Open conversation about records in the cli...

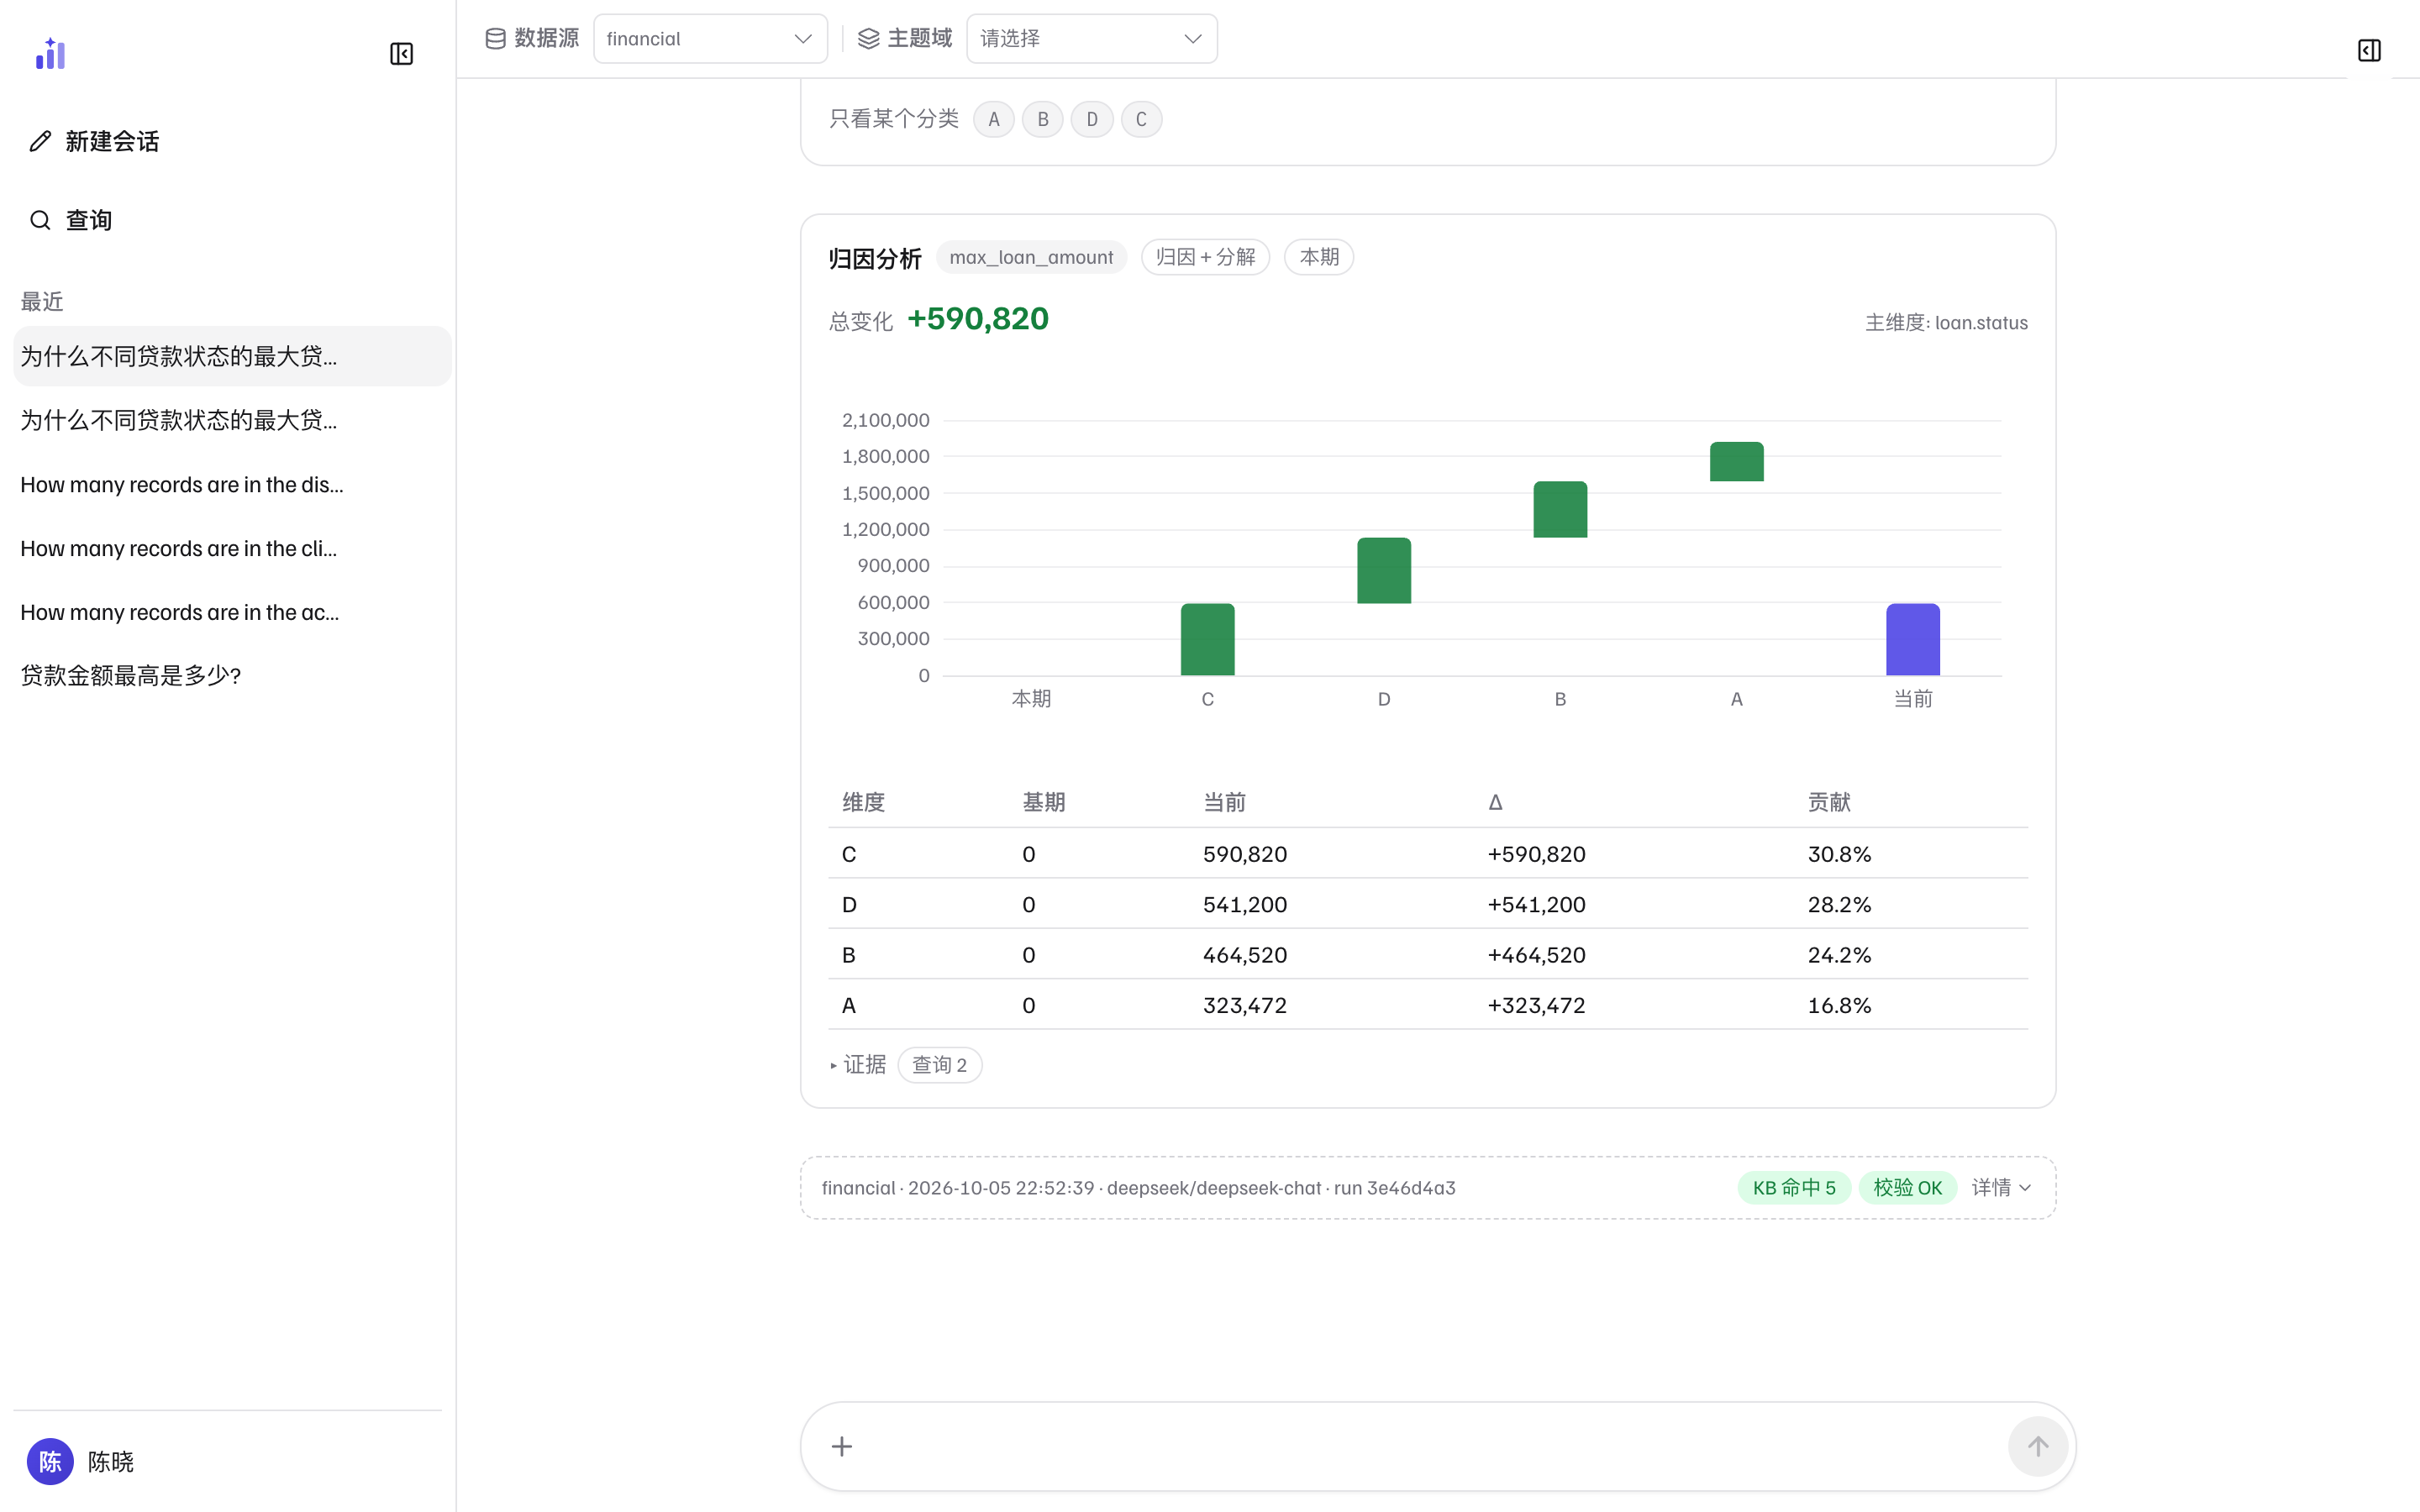pos(232,548)
